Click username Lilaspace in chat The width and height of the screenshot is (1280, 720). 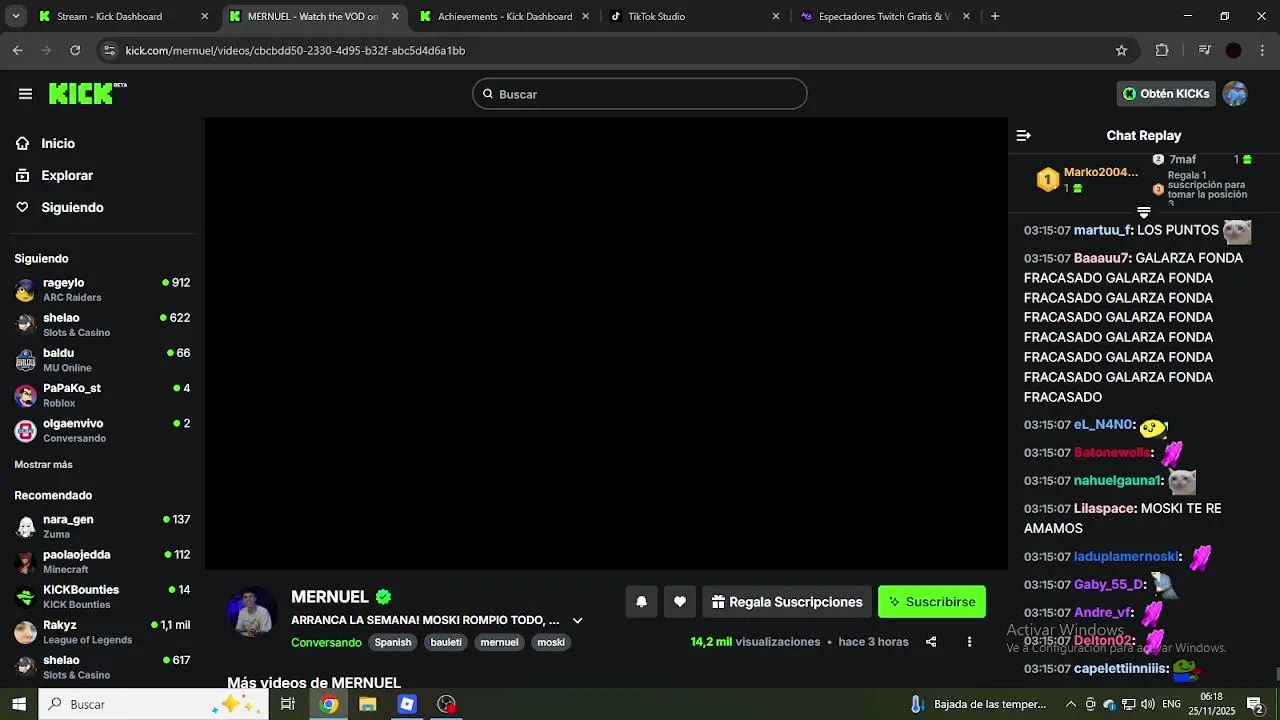[x=1105, y=508]
